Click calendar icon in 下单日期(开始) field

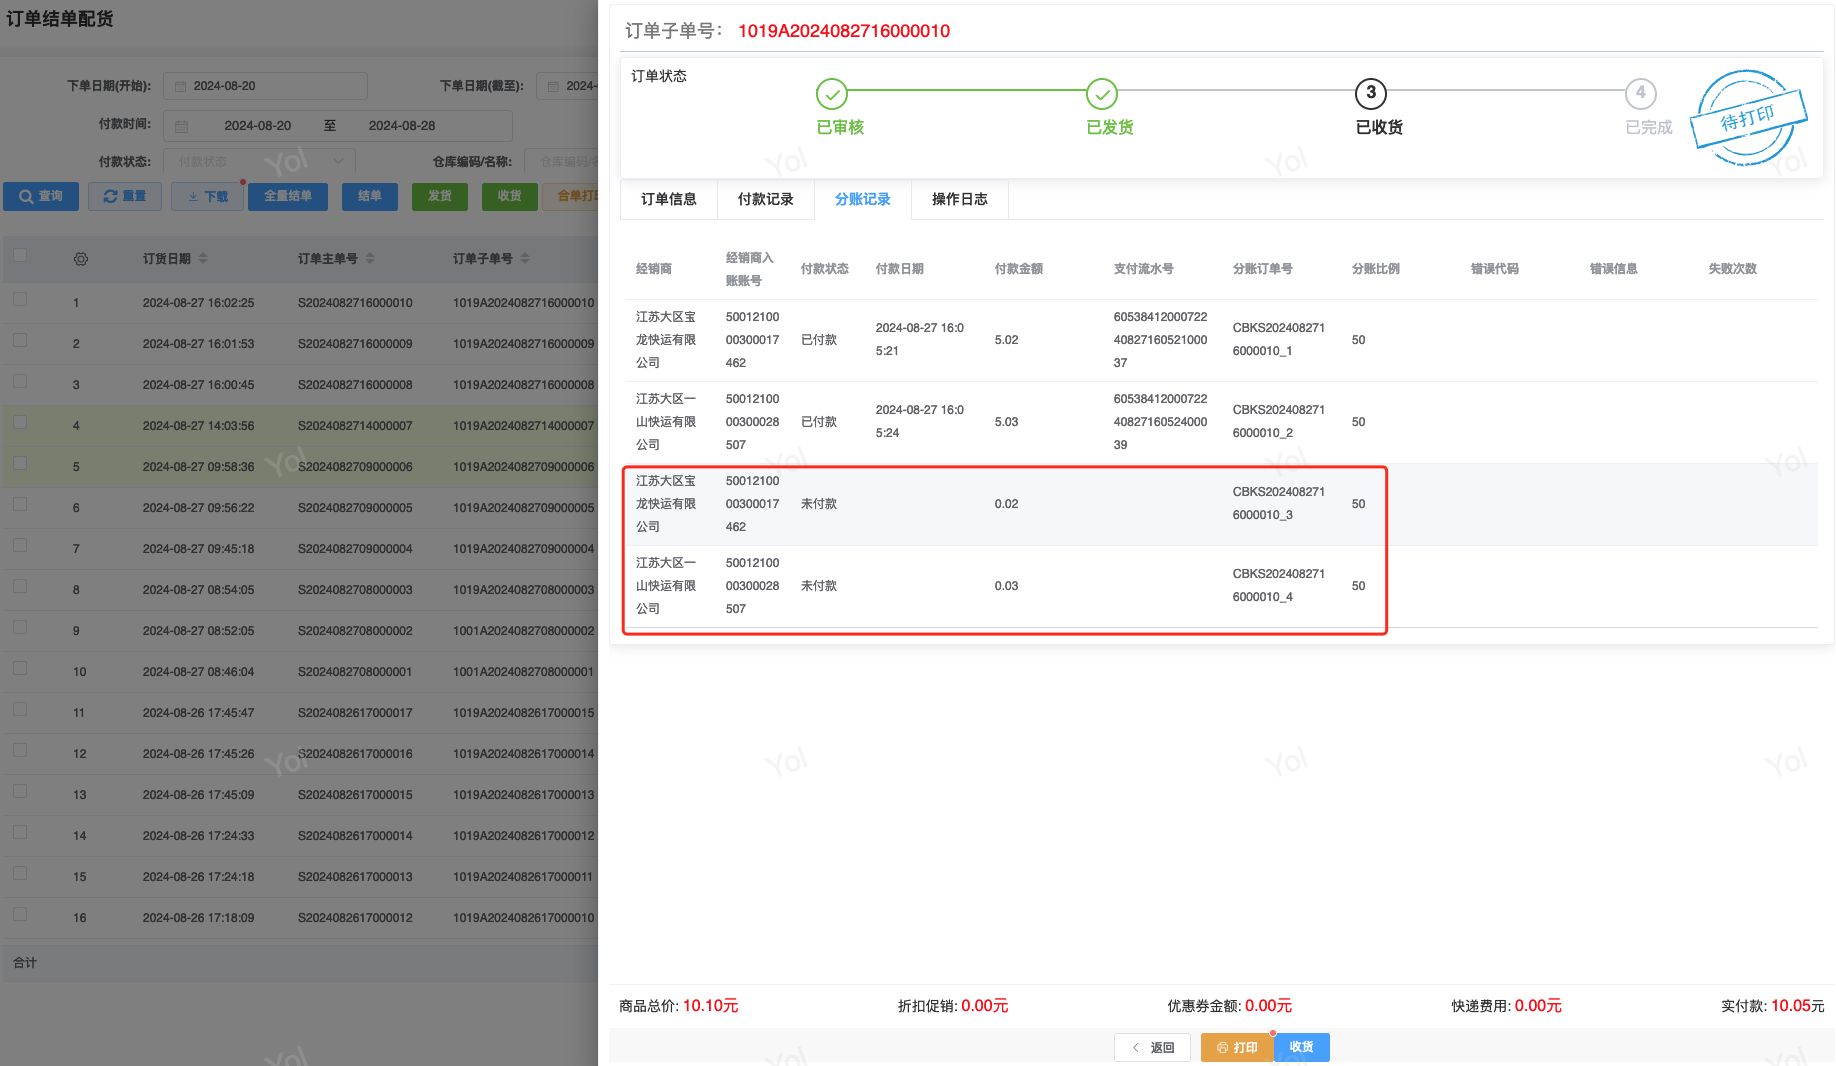point(180,87)
